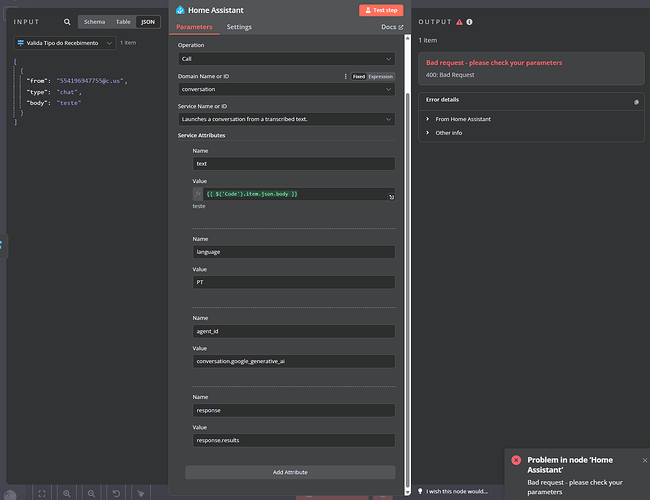Click the left edge panel handle
The height and width of the screenshot is (500, 650).
[3, 246]
